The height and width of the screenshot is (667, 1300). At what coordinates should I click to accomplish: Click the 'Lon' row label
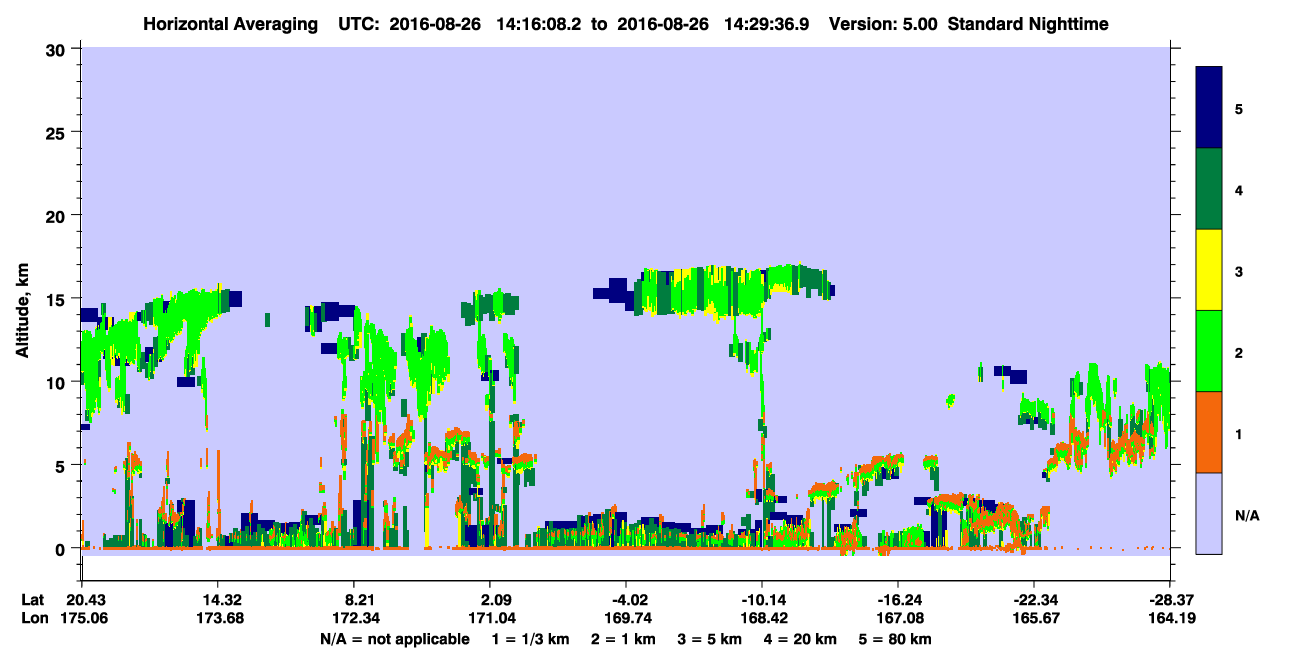(33, 619)
